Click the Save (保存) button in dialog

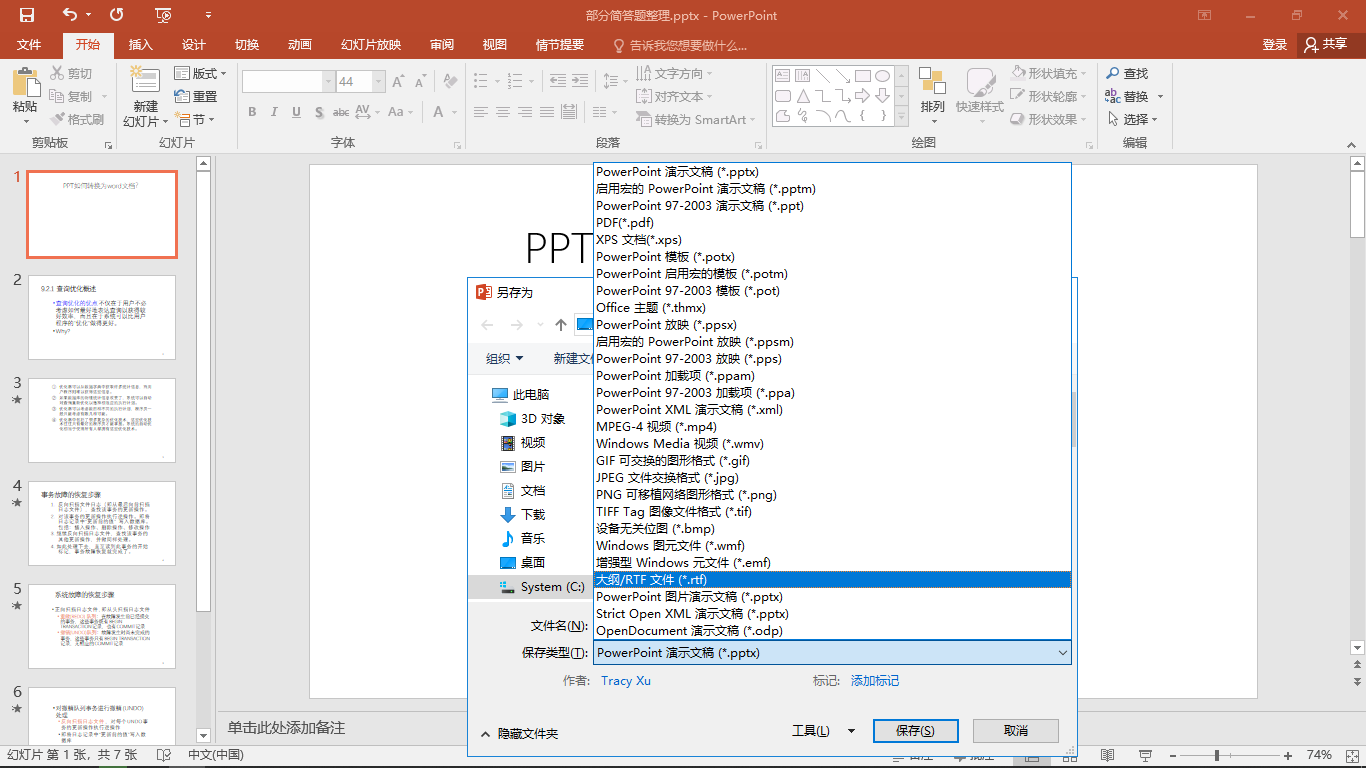pos(915,731)
